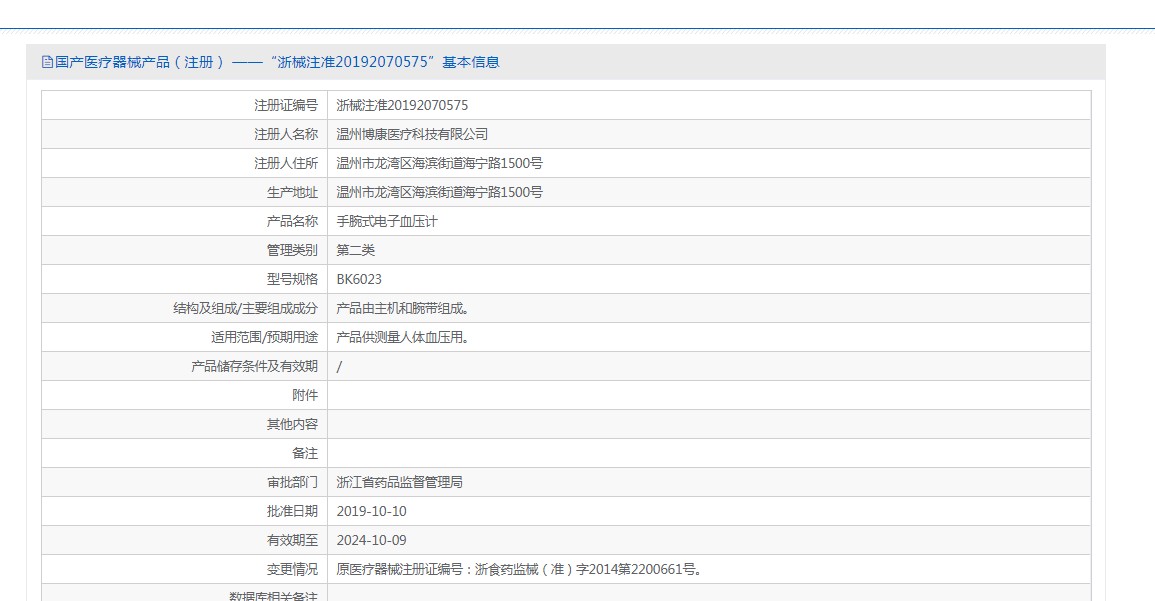The width and height of the screenshot is (1155, 601).
Task: Click the document icon beside the page title
Action: [x=47, y=63]
